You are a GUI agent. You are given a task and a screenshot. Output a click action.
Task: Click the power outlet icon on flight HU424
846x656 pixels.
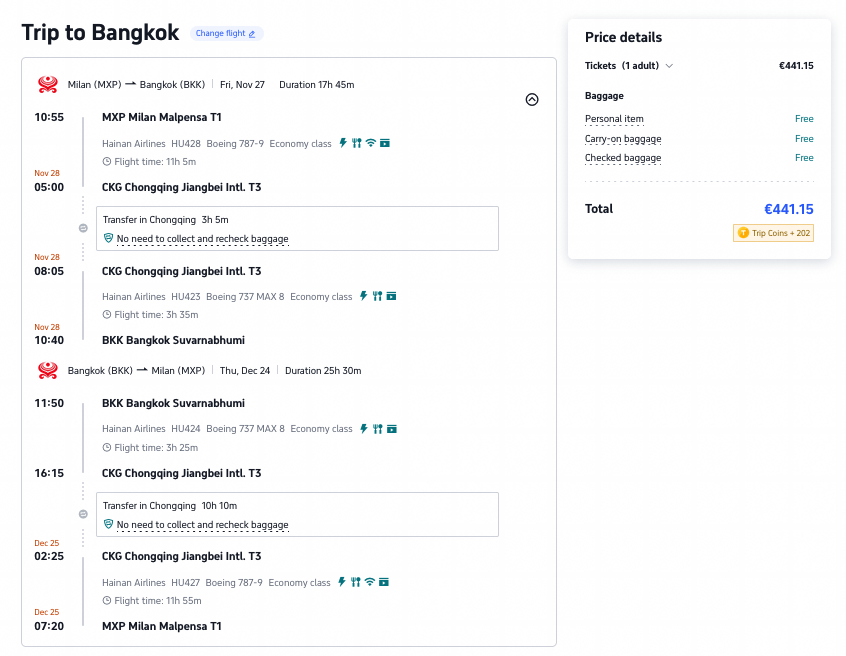tap(364, 429)
